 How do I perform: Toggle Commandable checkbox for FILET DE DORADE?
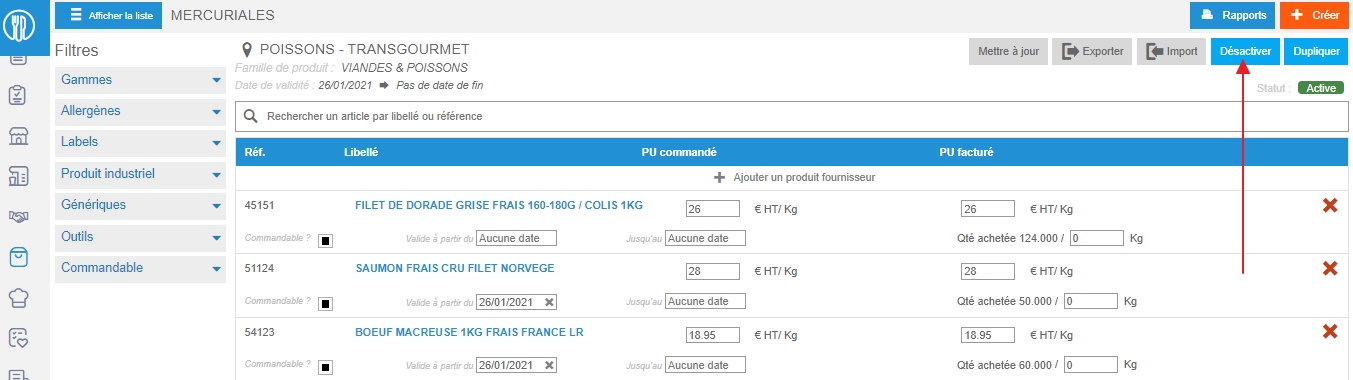(326, 241)
